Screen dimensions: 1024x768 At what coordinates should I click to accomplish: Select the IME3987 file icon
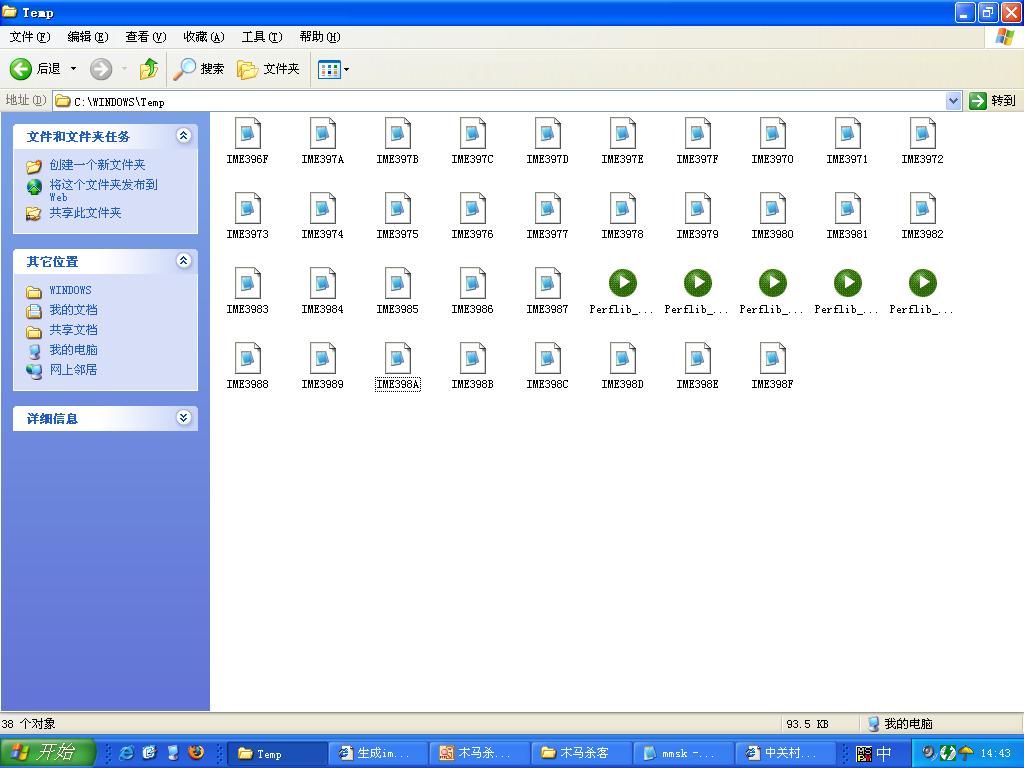(x=547, y=283)
